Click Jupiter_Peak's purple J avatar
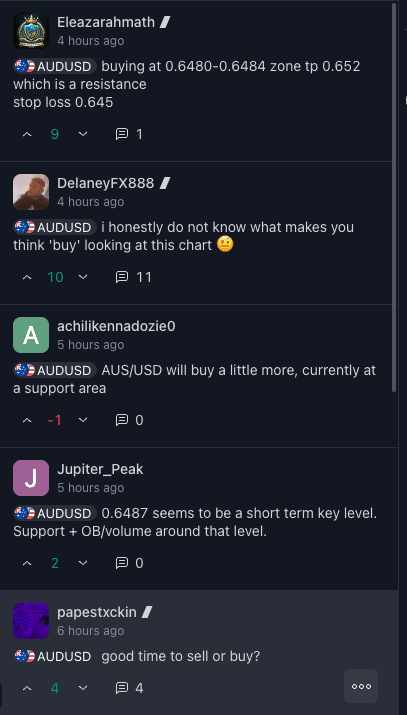Viewport: 407px width, 715px height. coord(31,478)
